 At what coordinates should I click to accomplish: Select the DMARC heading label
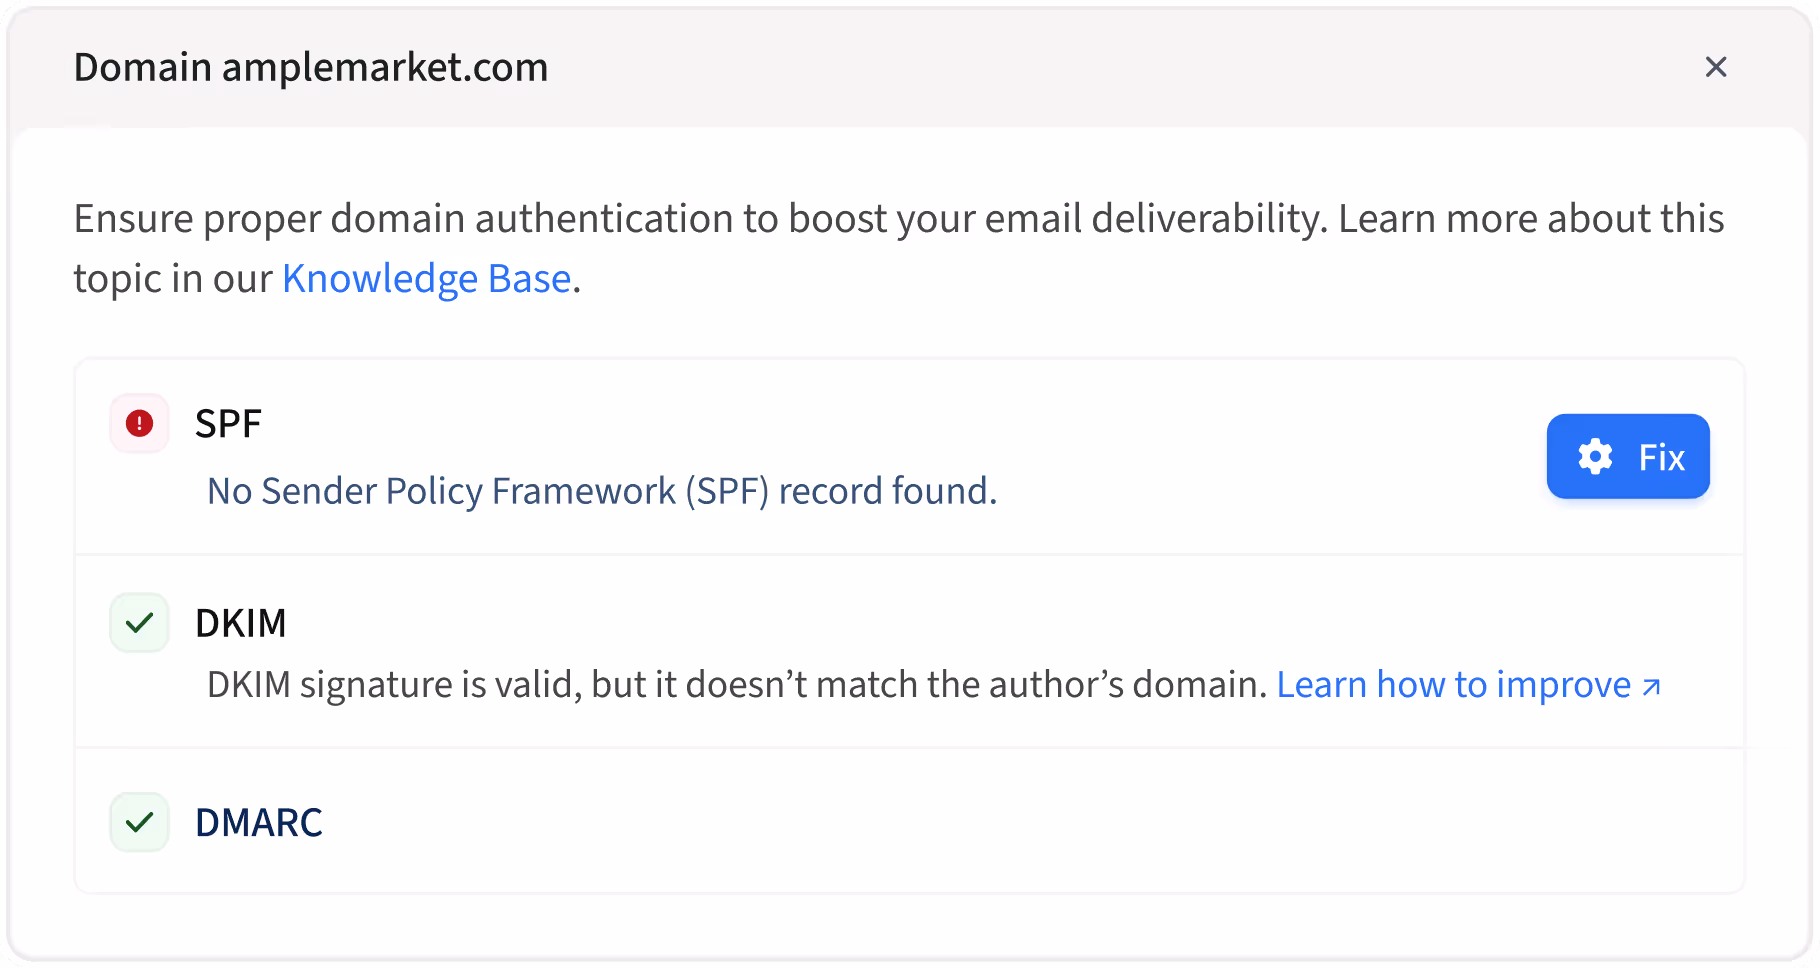259,822
